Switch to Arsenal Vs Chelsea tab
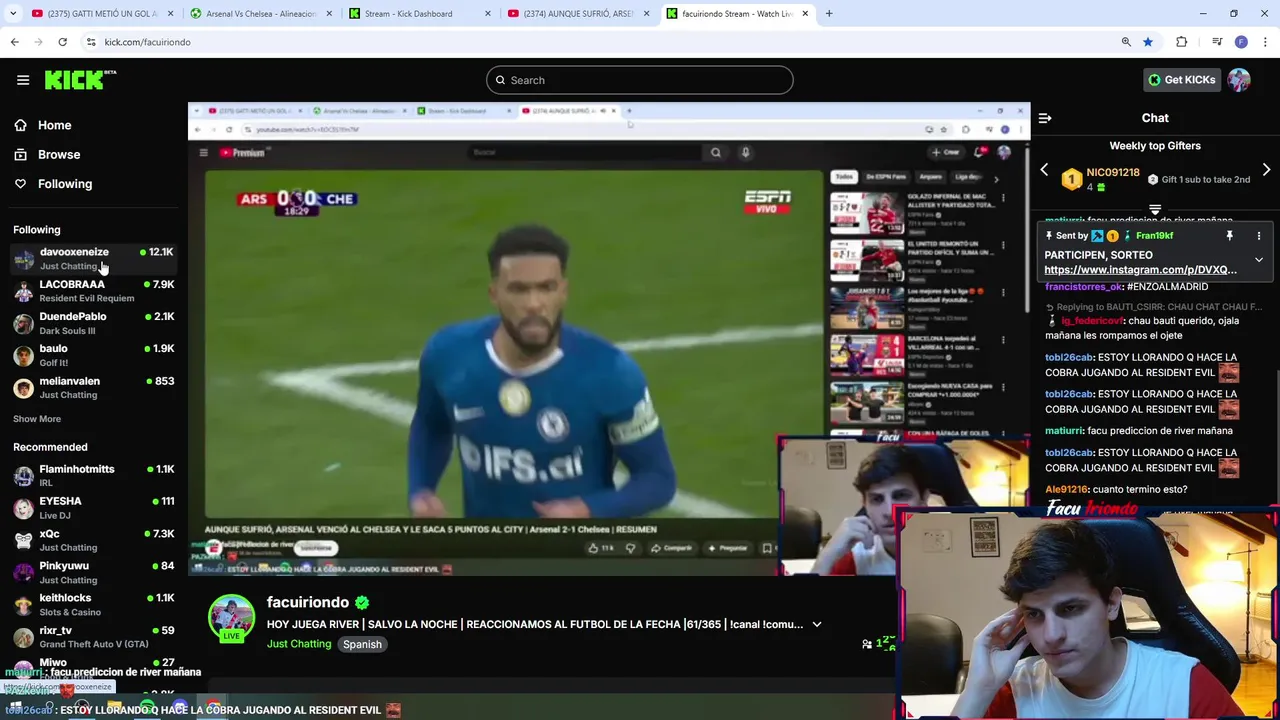Image resolution: width=1280 pixels, height=720 pixels. click(260, 14)
